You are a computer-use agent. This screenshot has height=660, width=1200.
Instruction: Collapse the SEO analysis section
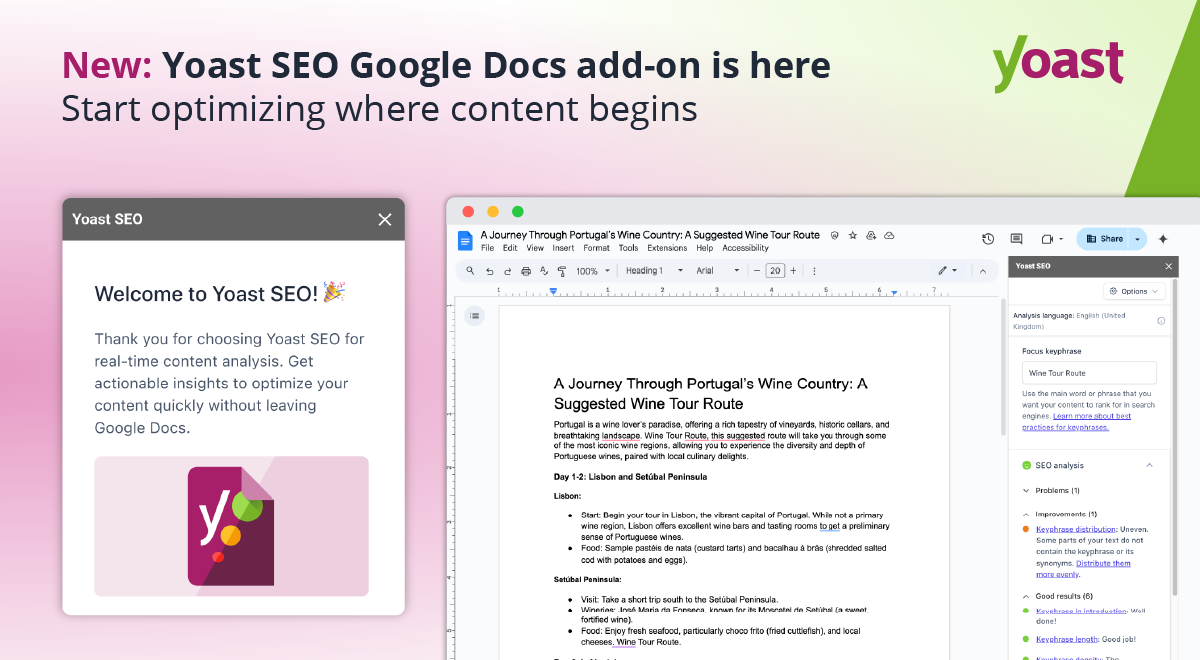click(1149, 465)
